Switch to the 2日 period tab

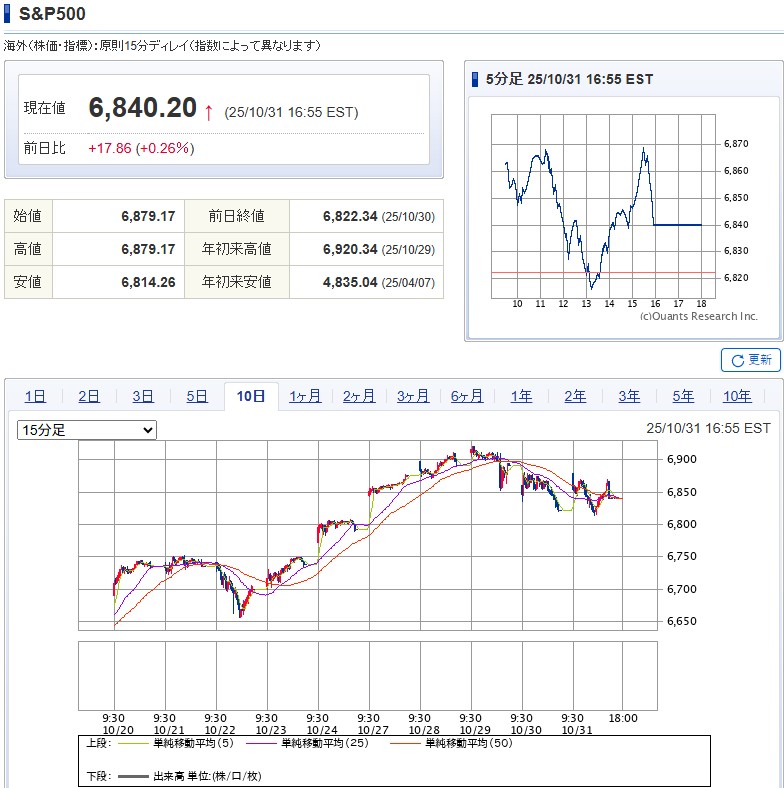(89, 396)
